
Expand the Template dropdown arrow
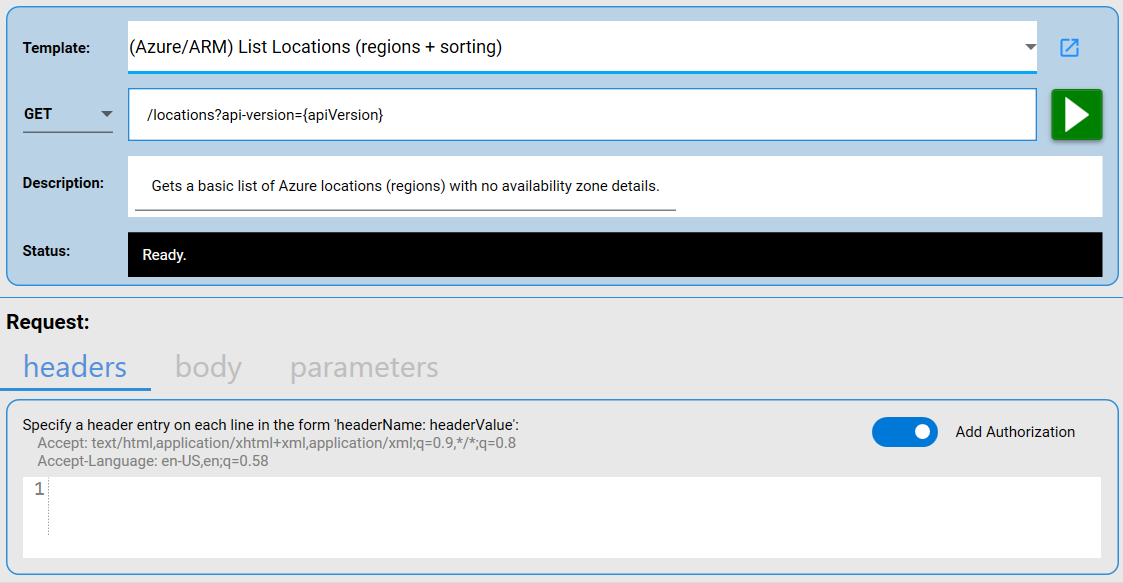coord(1030,47)
